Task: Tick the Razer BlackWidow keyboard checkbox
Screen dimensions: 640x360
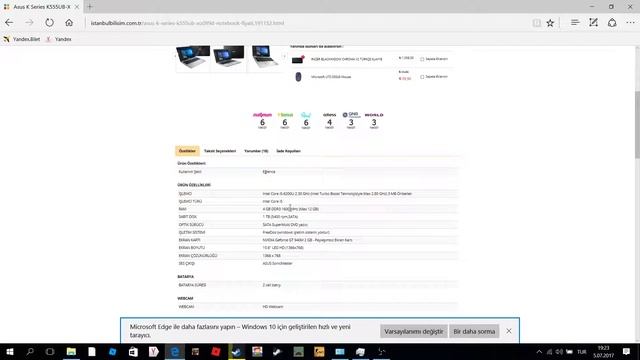Action: pyautogui.click(x=422, y=59)
